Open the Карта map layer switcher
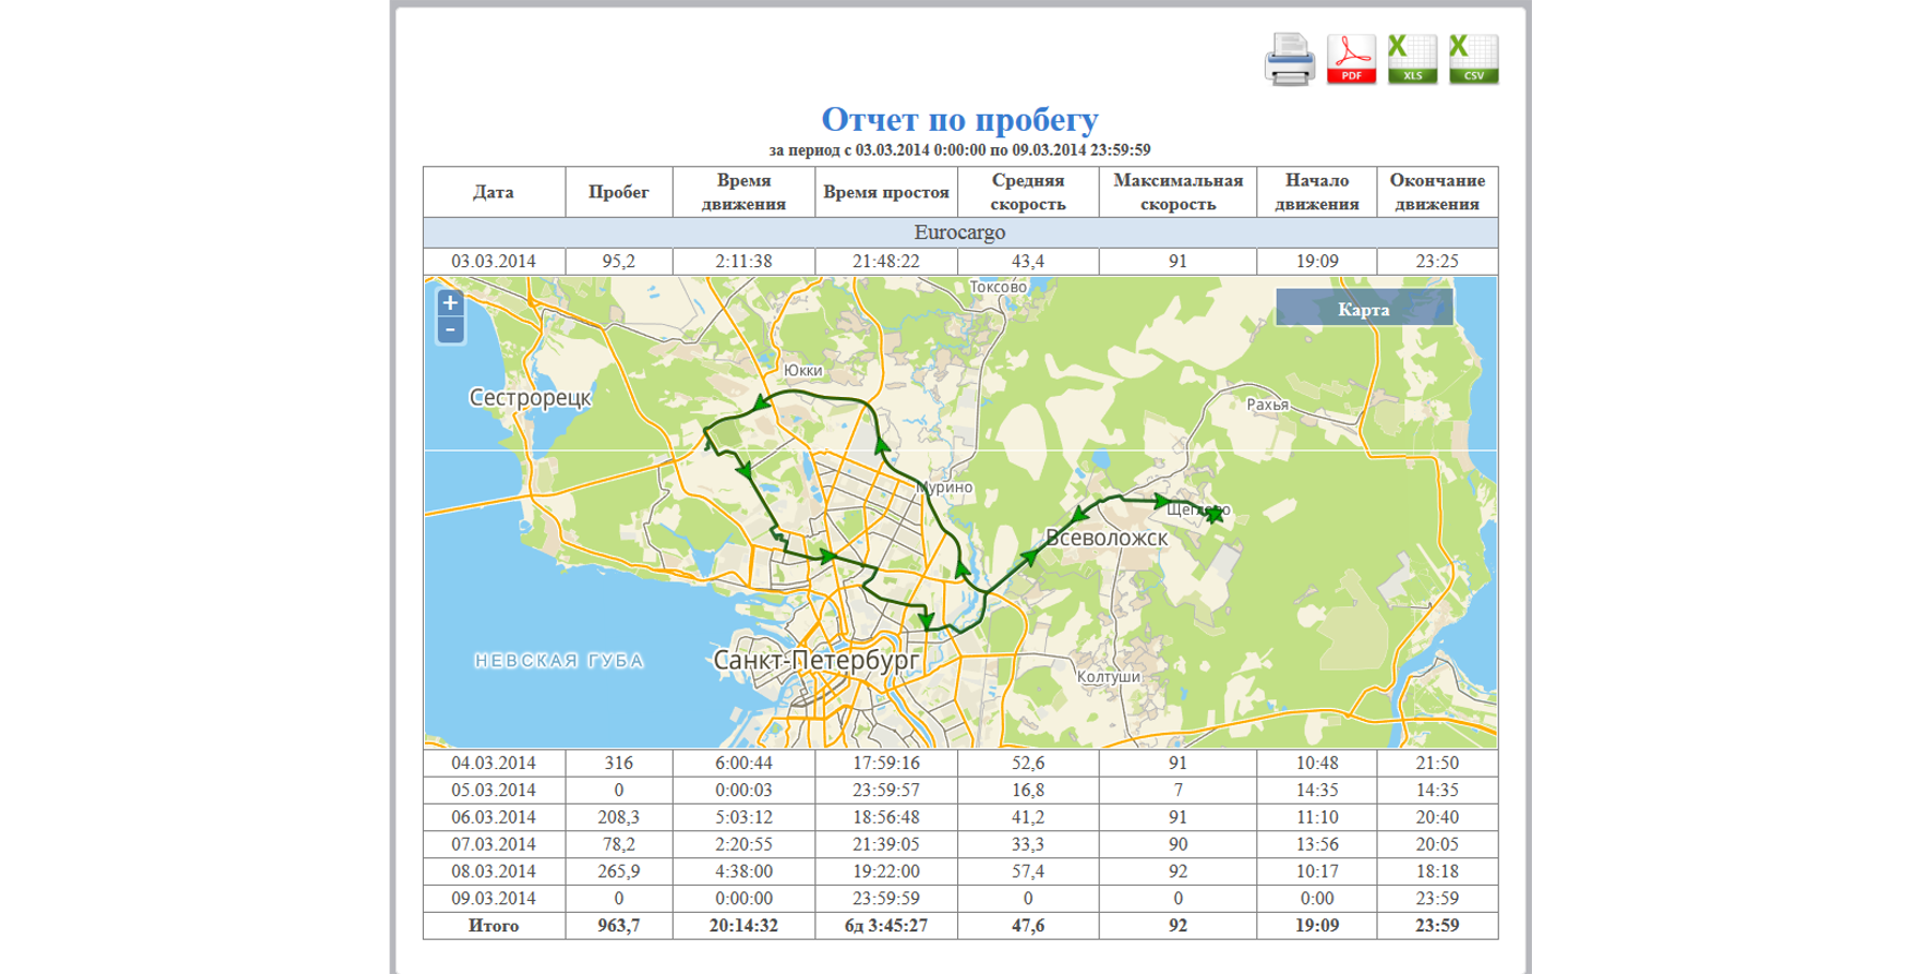Image resolution: width=1920 pixels, height=974 pixels. (1363, 309)
